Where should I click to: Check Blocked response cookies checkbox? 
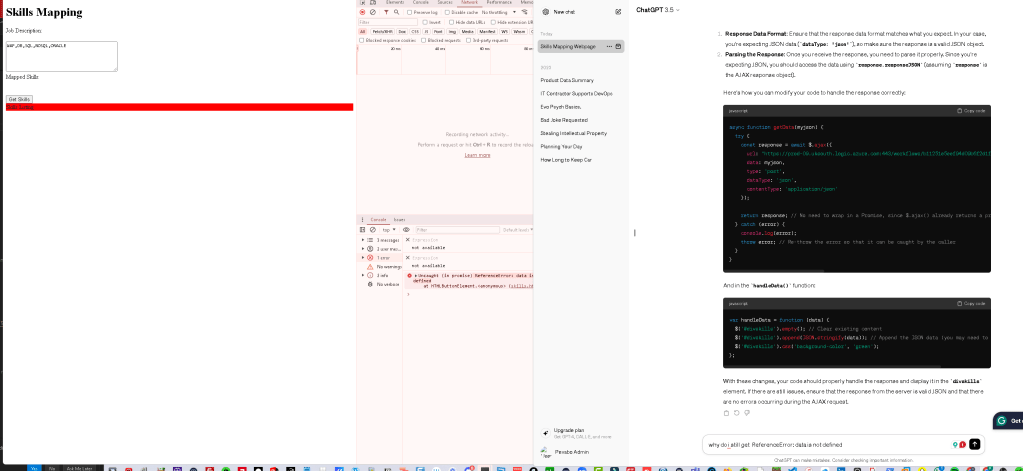point(361,40)
